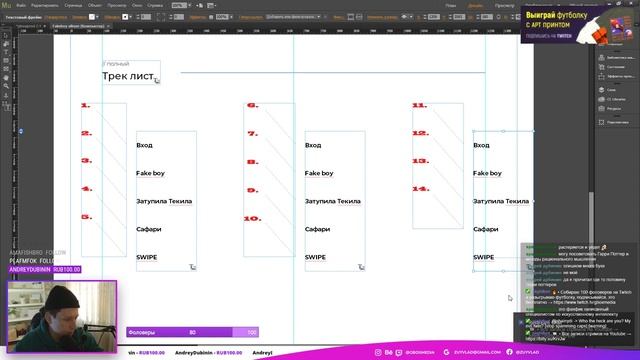
Task: Click the Twitch icon in bottom bar
Action: pyautogui.click(x=399, y=352)
